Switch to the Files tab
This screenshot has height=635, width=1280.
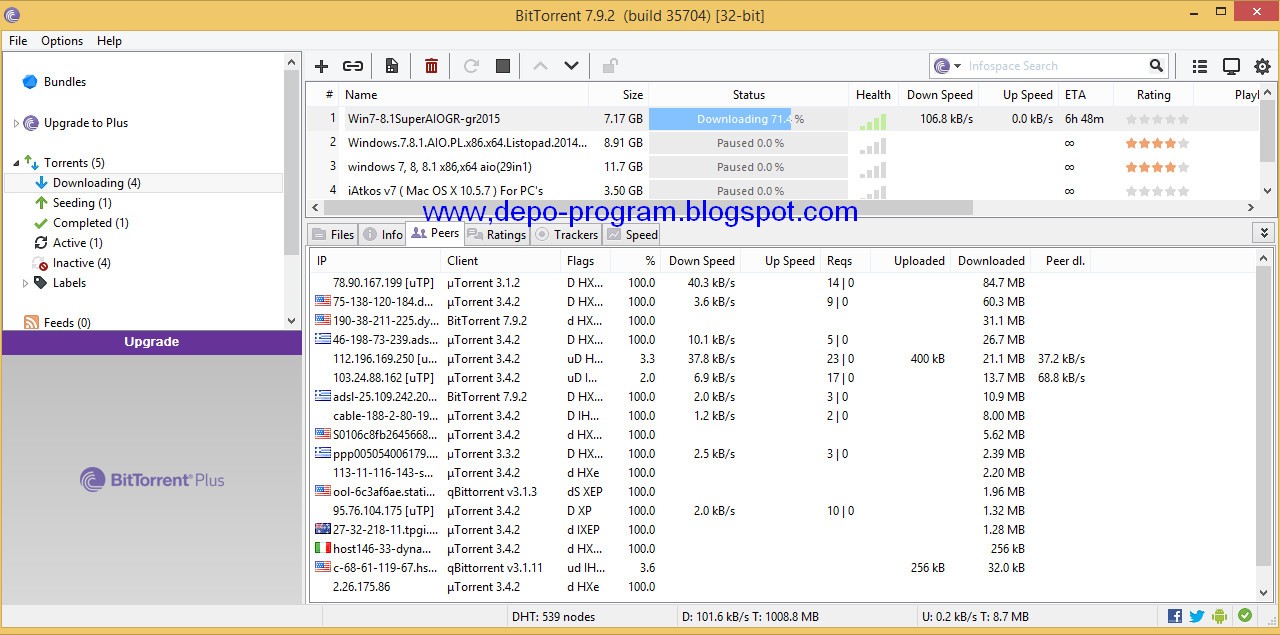point(333,235)
